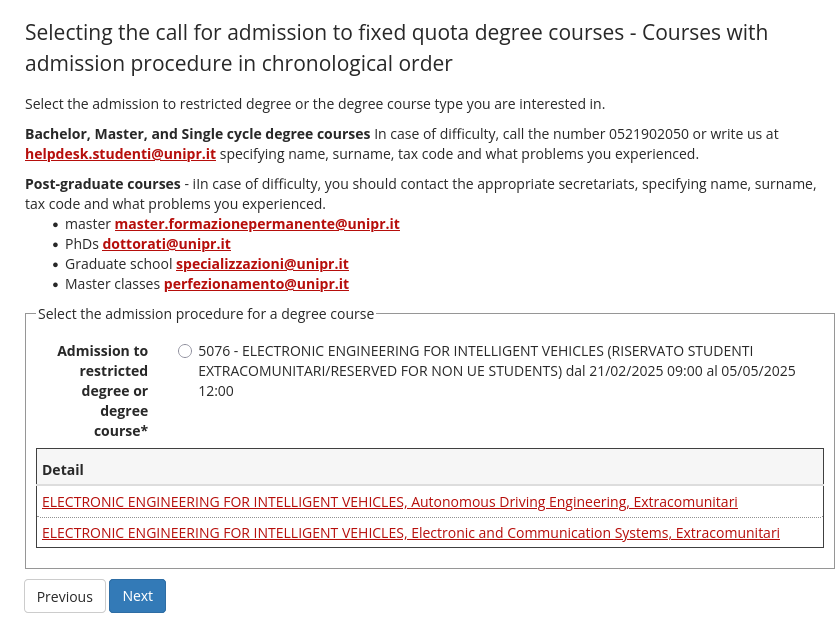Click the Detail table header

(x=63, y=470)
